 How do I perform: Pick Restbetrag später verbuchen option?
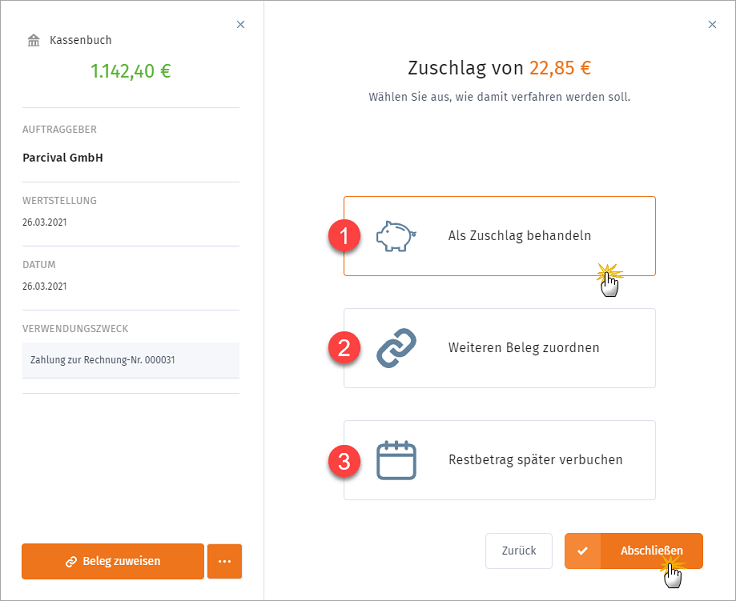(x=499, y=460)
